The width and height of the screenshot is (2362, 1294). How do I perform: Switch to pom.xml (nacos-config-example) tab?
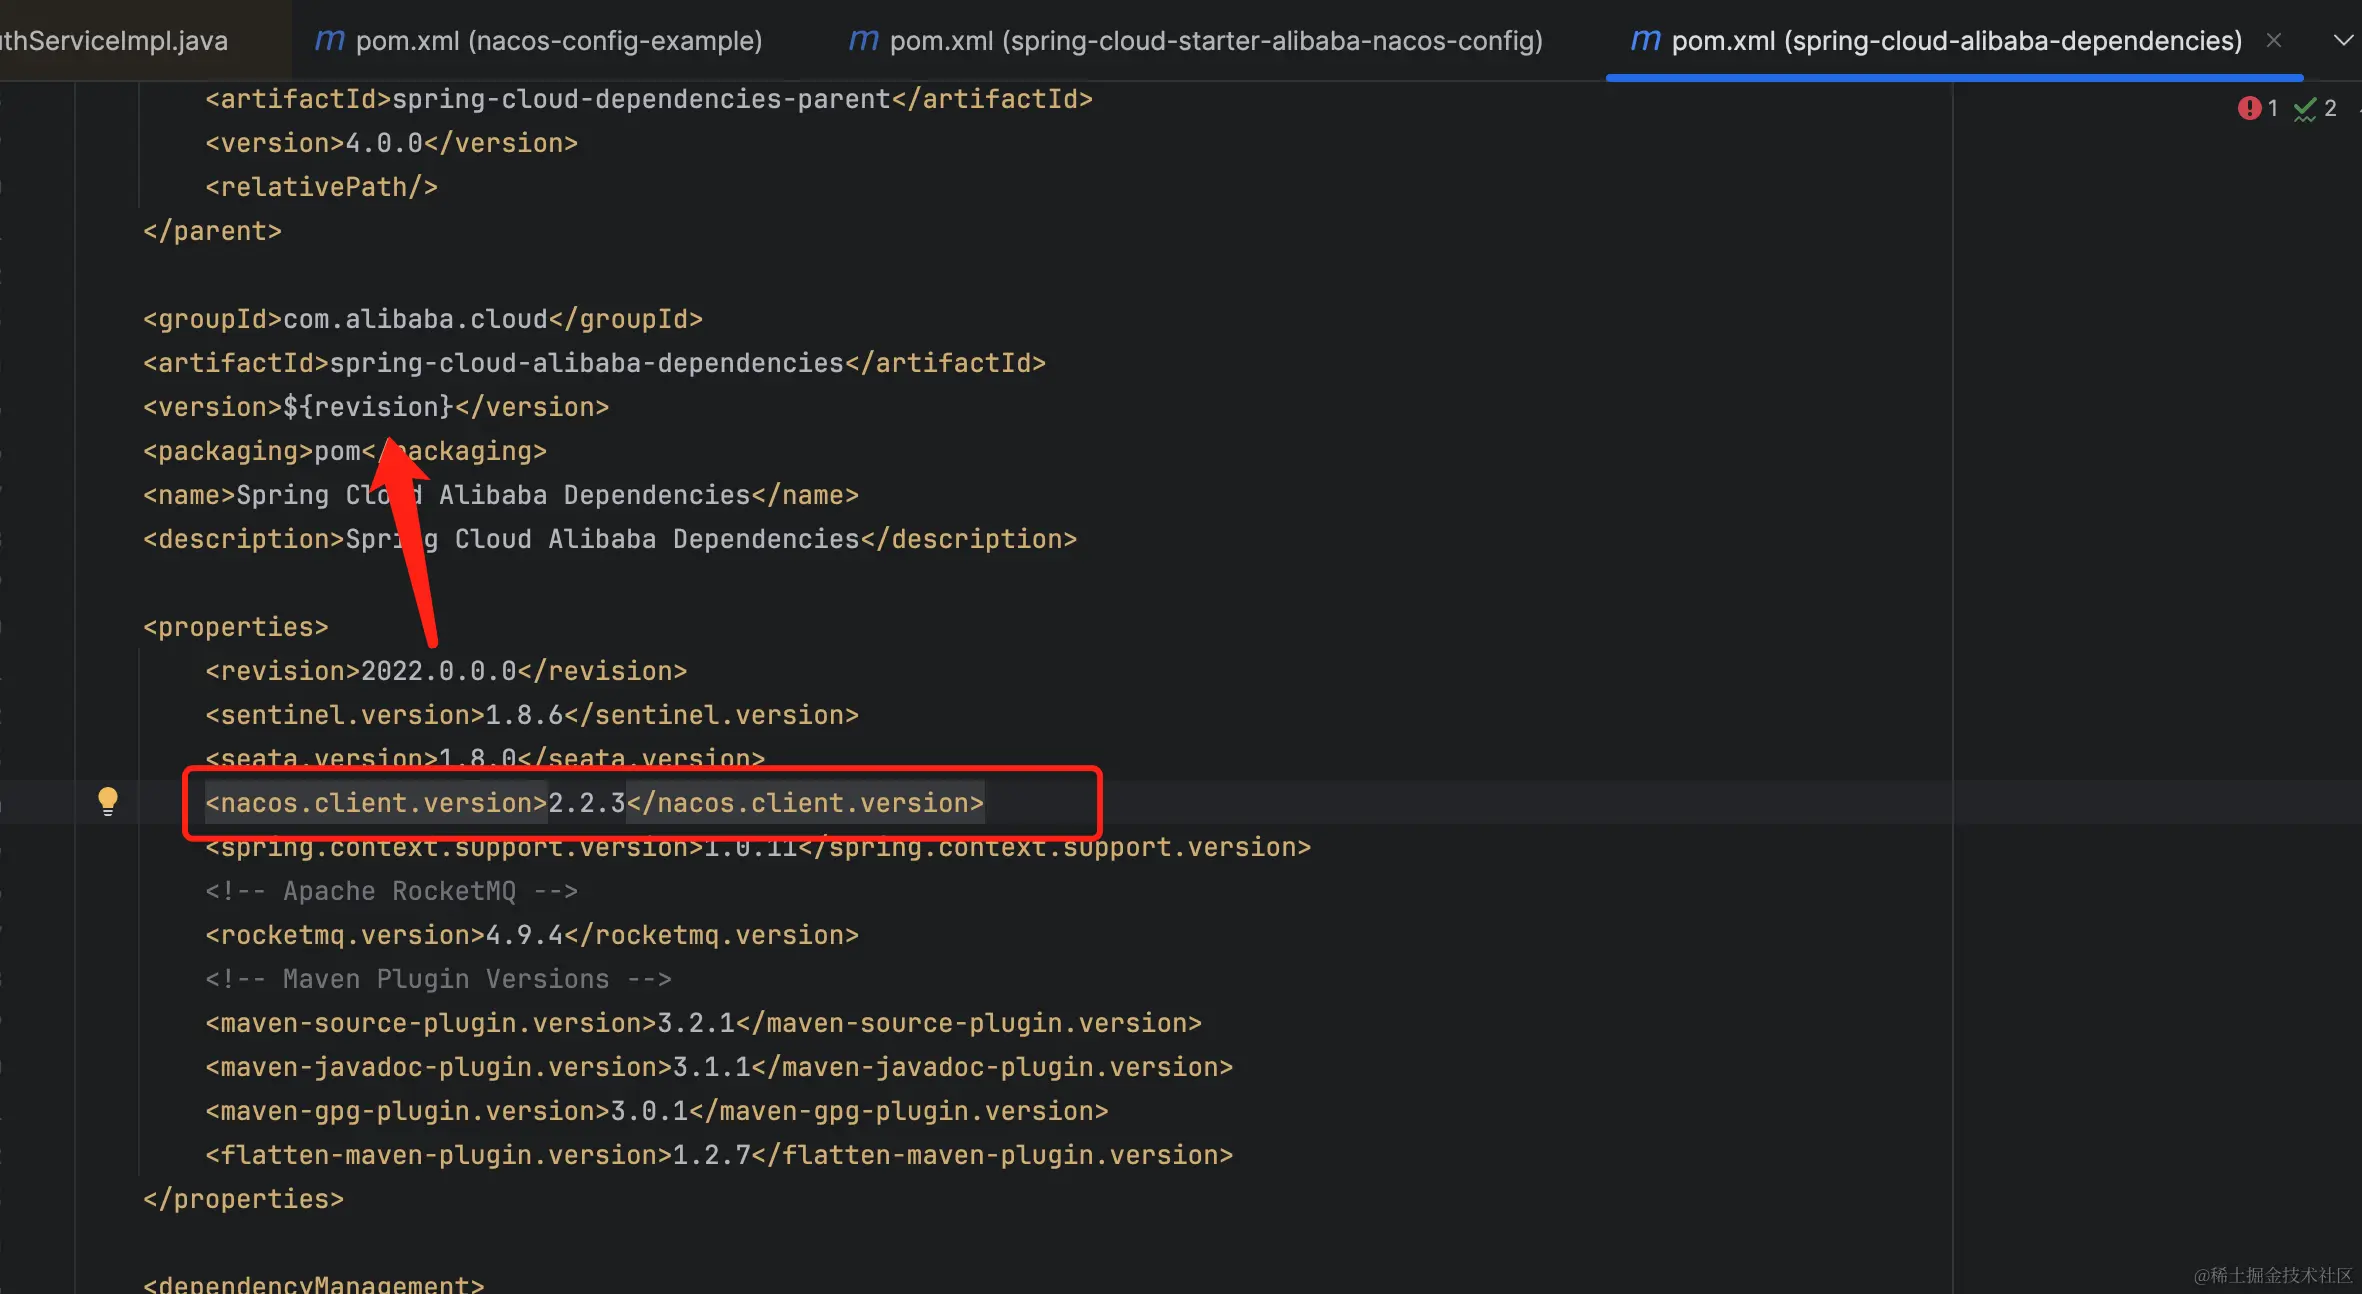(x=558, y=41)
